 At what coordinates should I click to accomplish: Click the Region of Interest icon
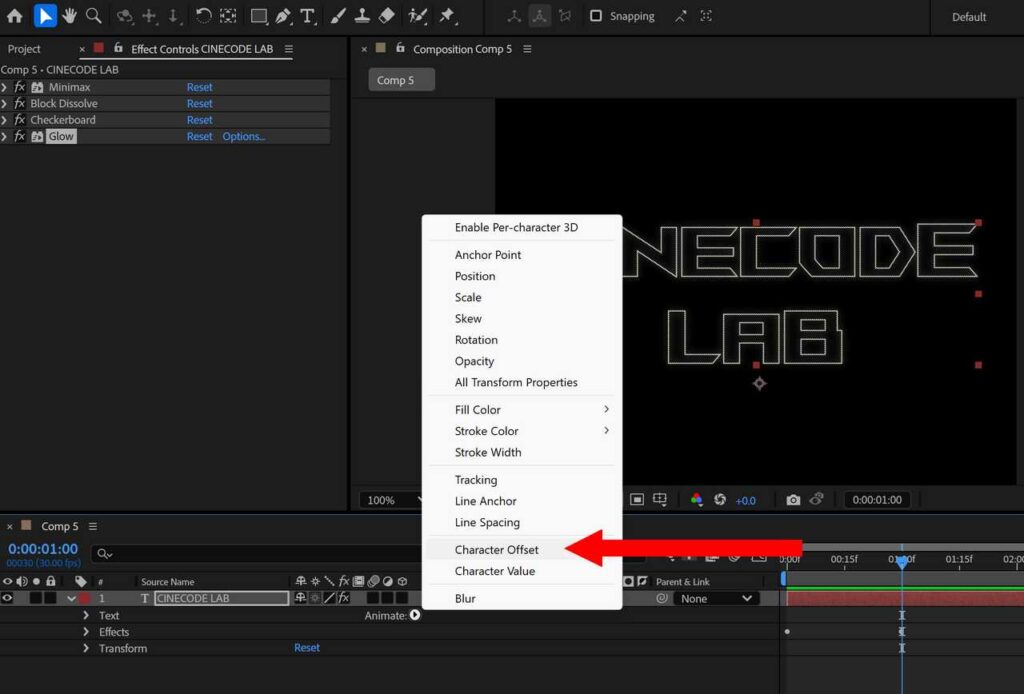[x=637, y=499]
